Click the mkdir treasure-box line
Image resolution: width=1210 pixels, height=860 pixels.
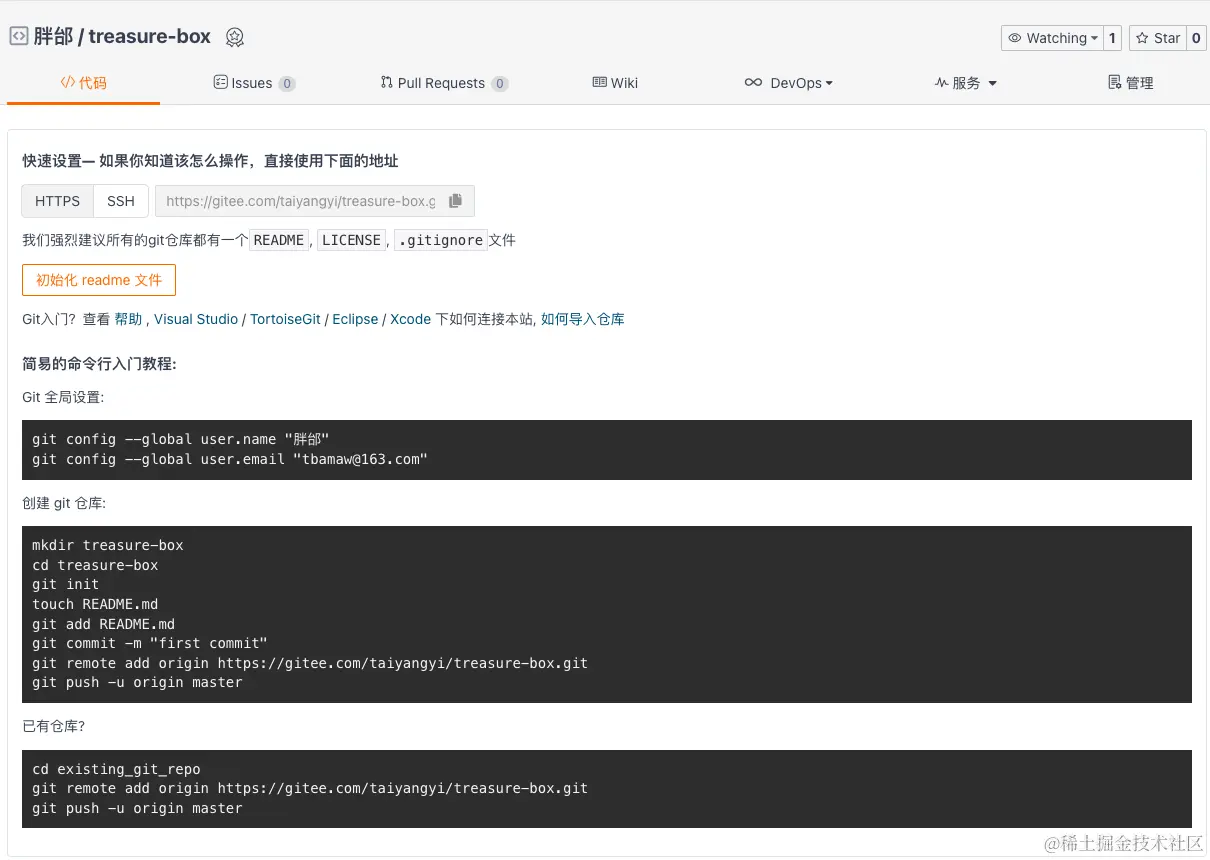tap(108, 545)
